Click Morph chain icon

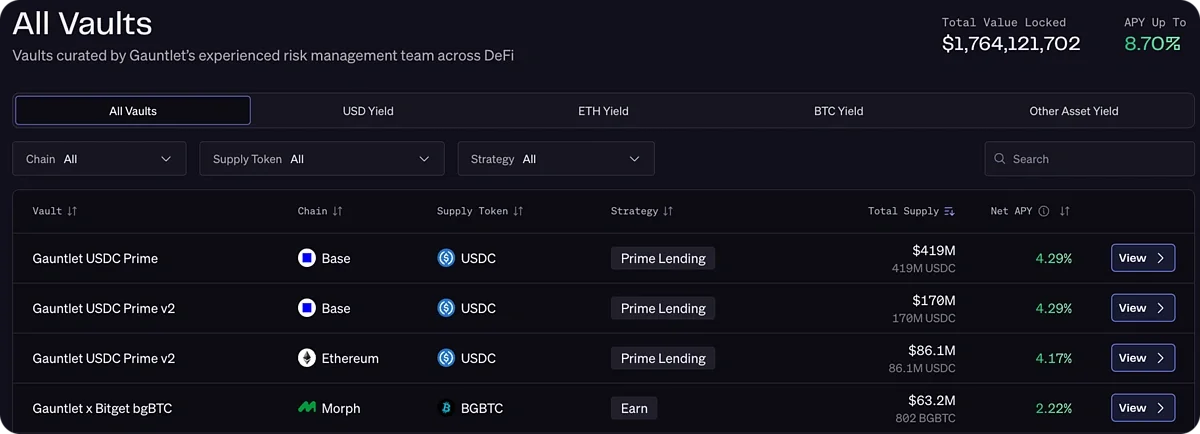[x=307, y=408]
